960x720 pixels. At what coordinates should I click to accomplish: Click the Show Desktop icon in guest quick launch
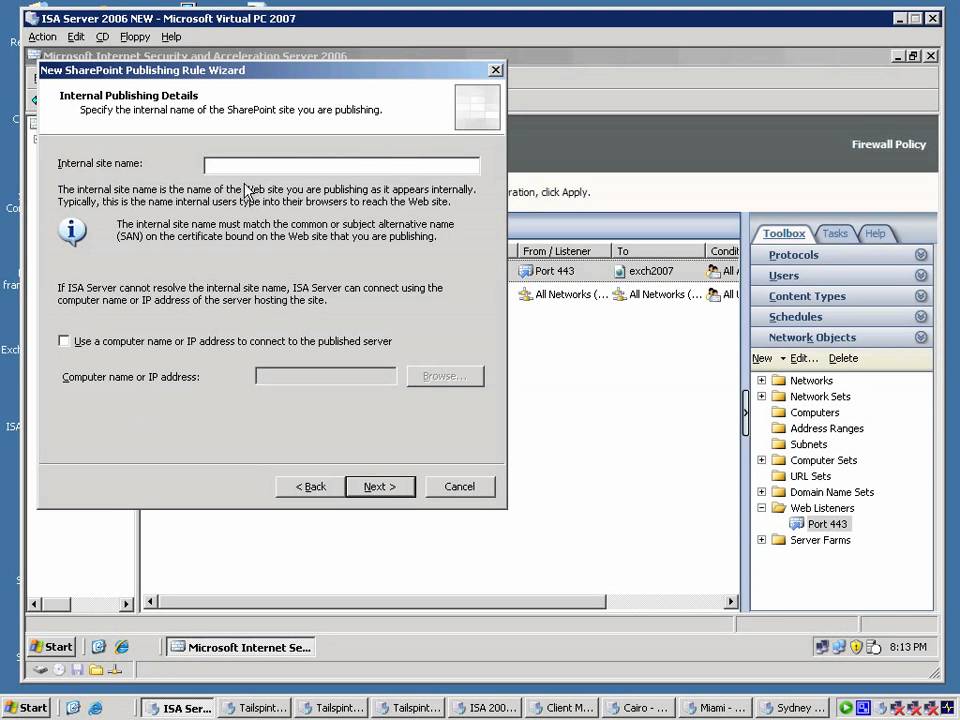pos(99,647)
